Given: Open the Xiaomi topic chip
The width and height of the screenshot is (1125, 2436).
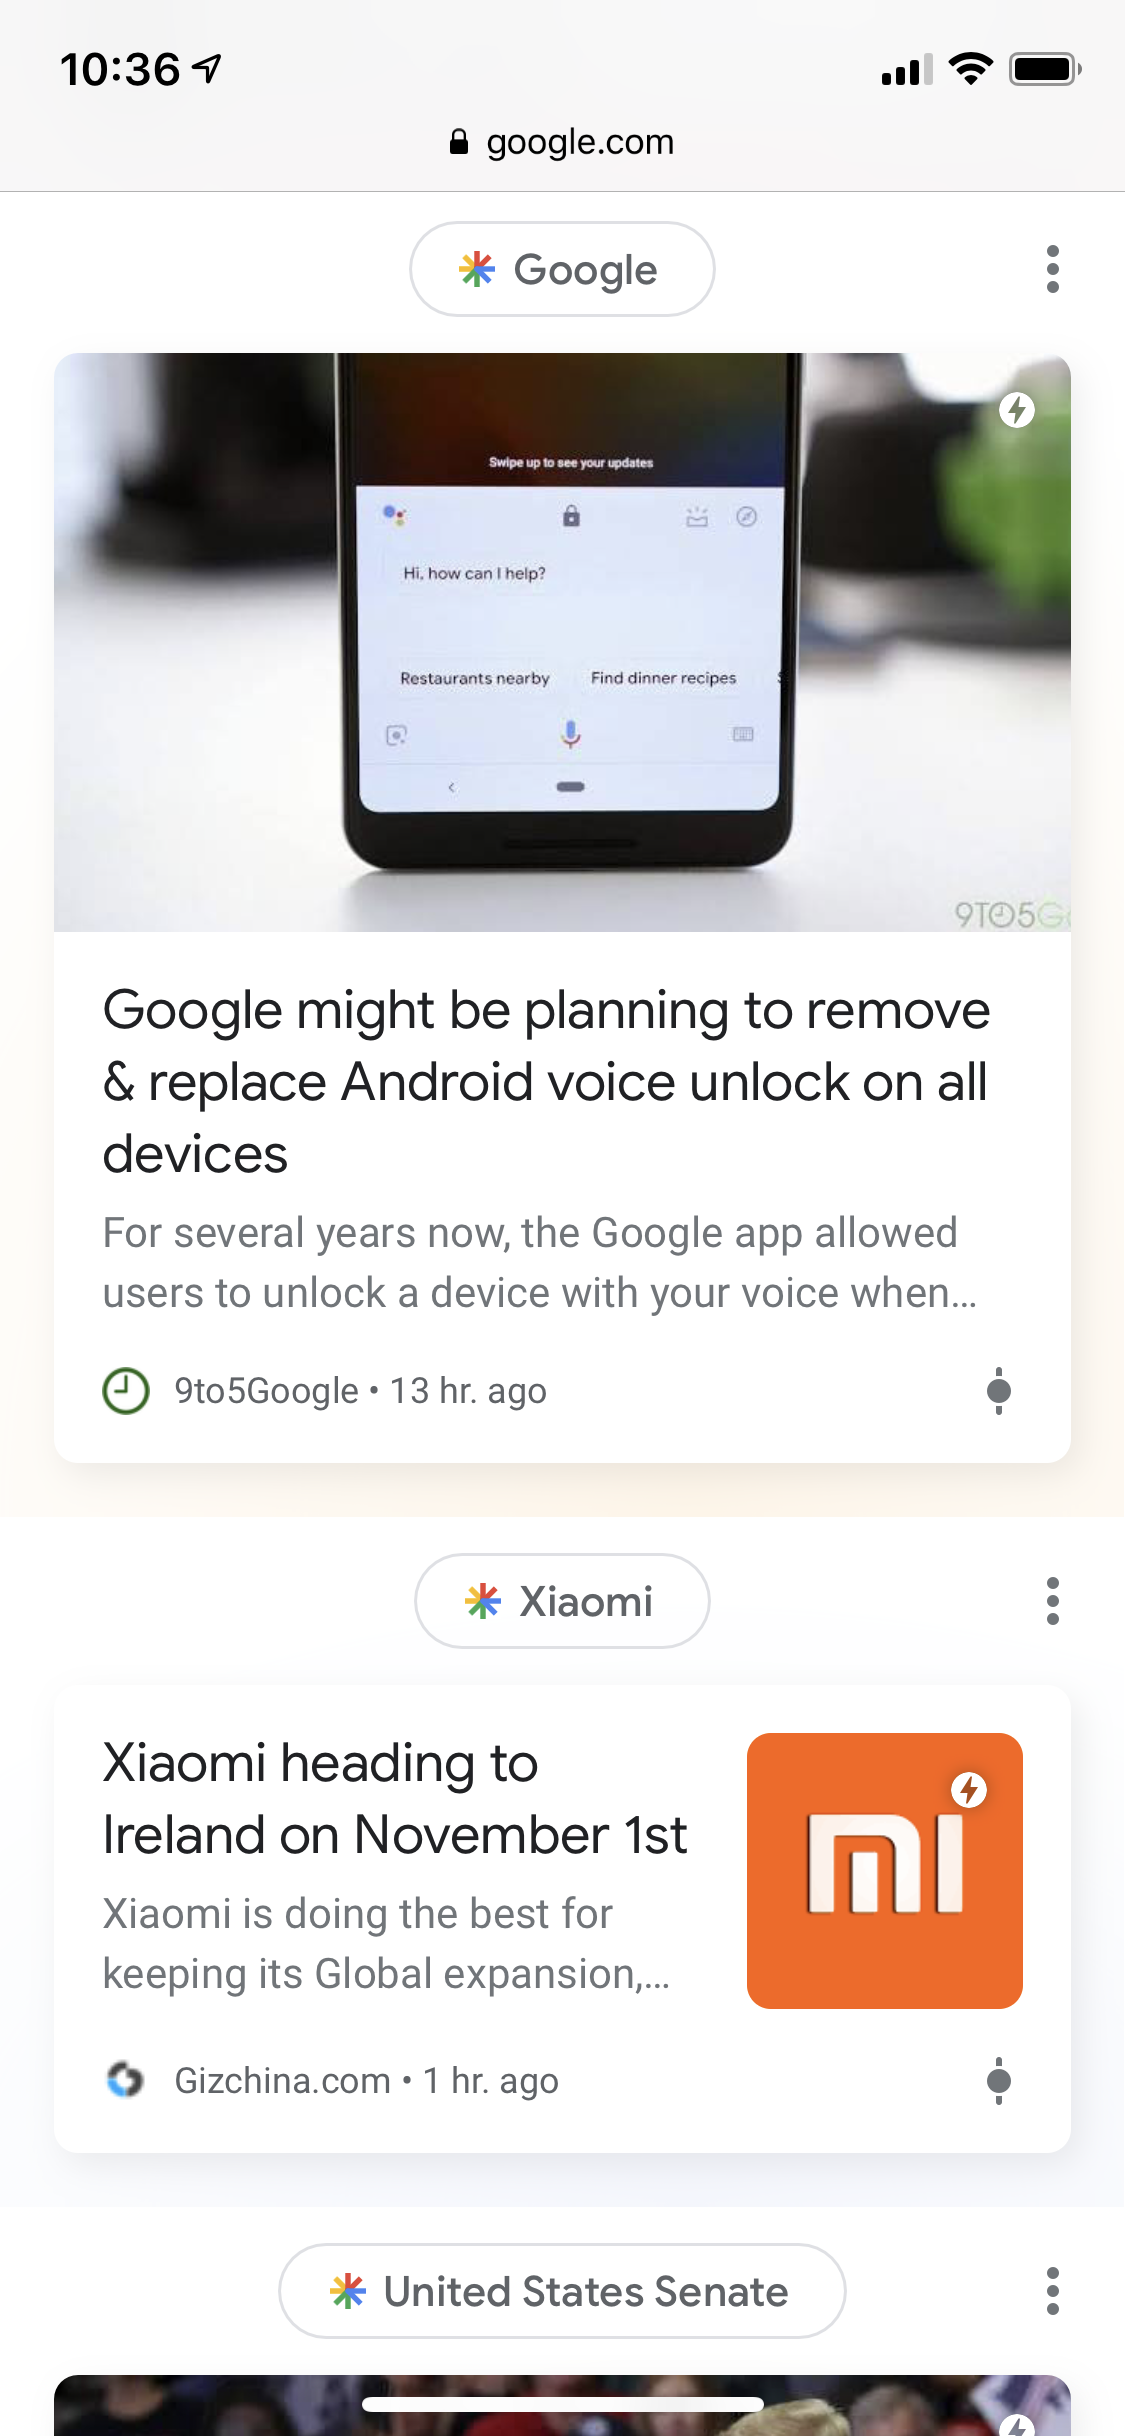Looking at the screenshot, I should 562,1601.
